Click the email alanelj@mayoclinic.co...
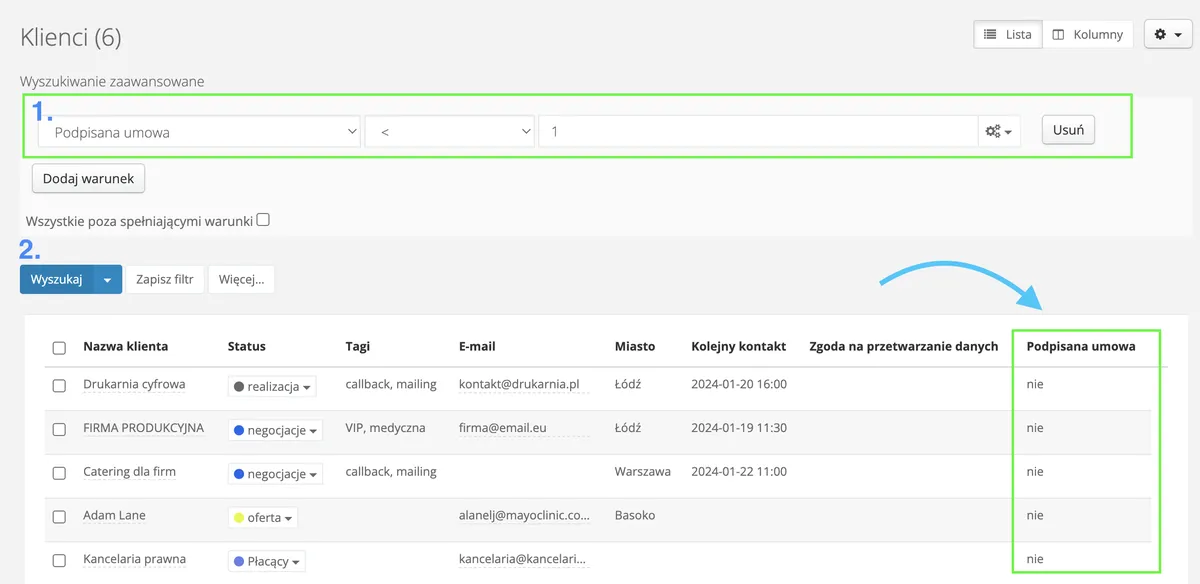Screen dimensions: 1200x584 tap(524, 516)
